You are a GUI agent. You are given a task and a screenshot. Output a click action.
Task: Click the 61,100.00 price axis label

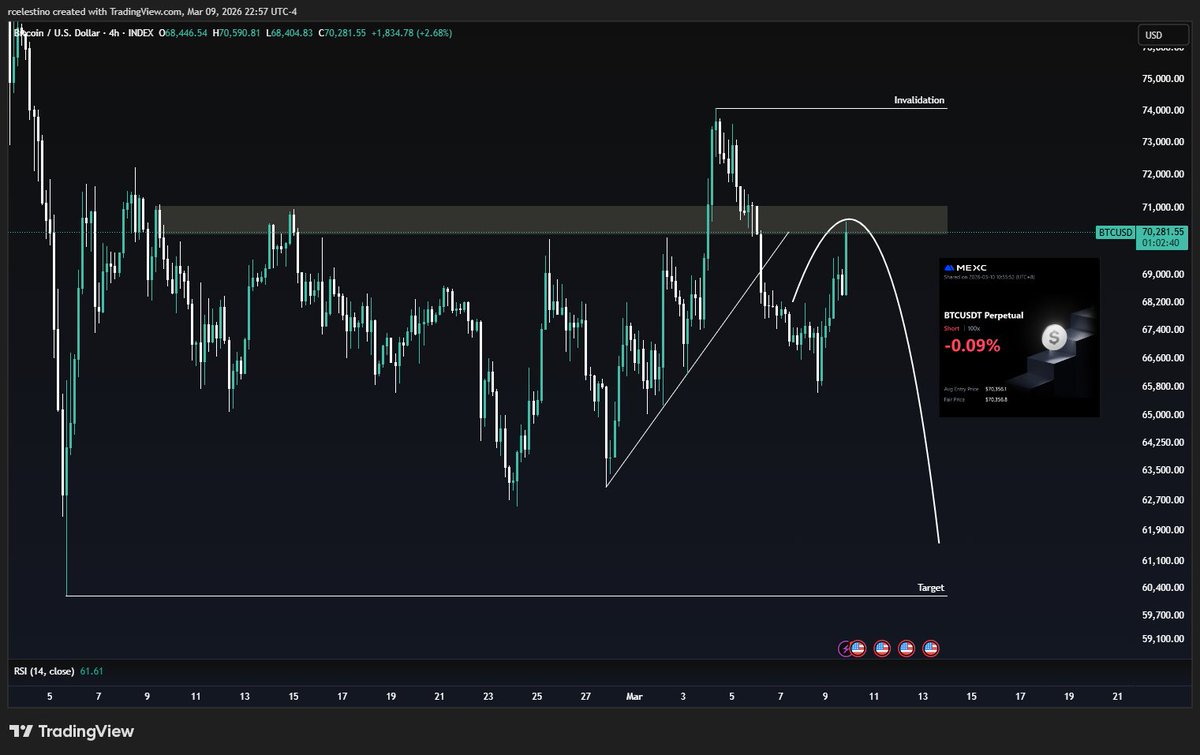[1164, 562]
